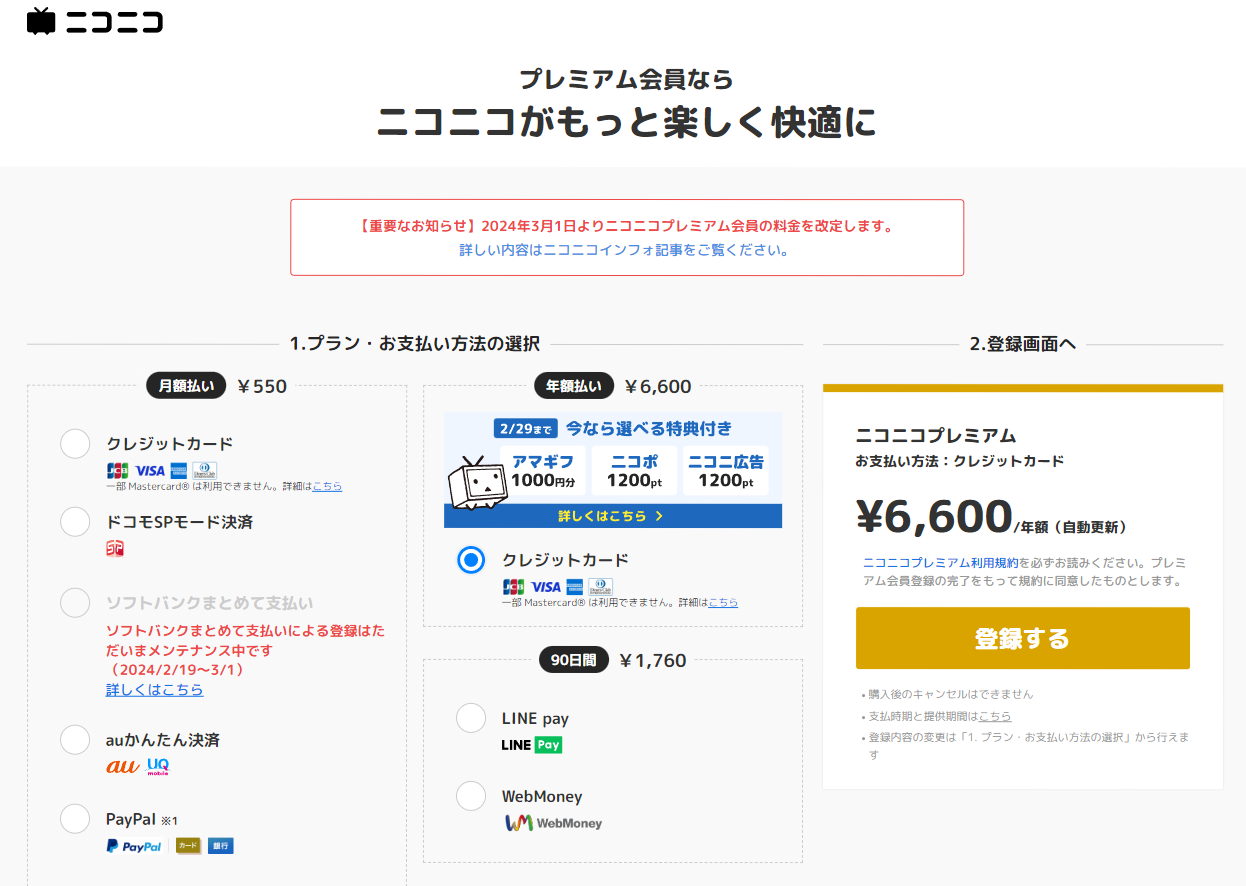Open 詳しくはこちら banner link for bonus campaign
Viewport: 1246px width, 886px height.
coord(612,516)
